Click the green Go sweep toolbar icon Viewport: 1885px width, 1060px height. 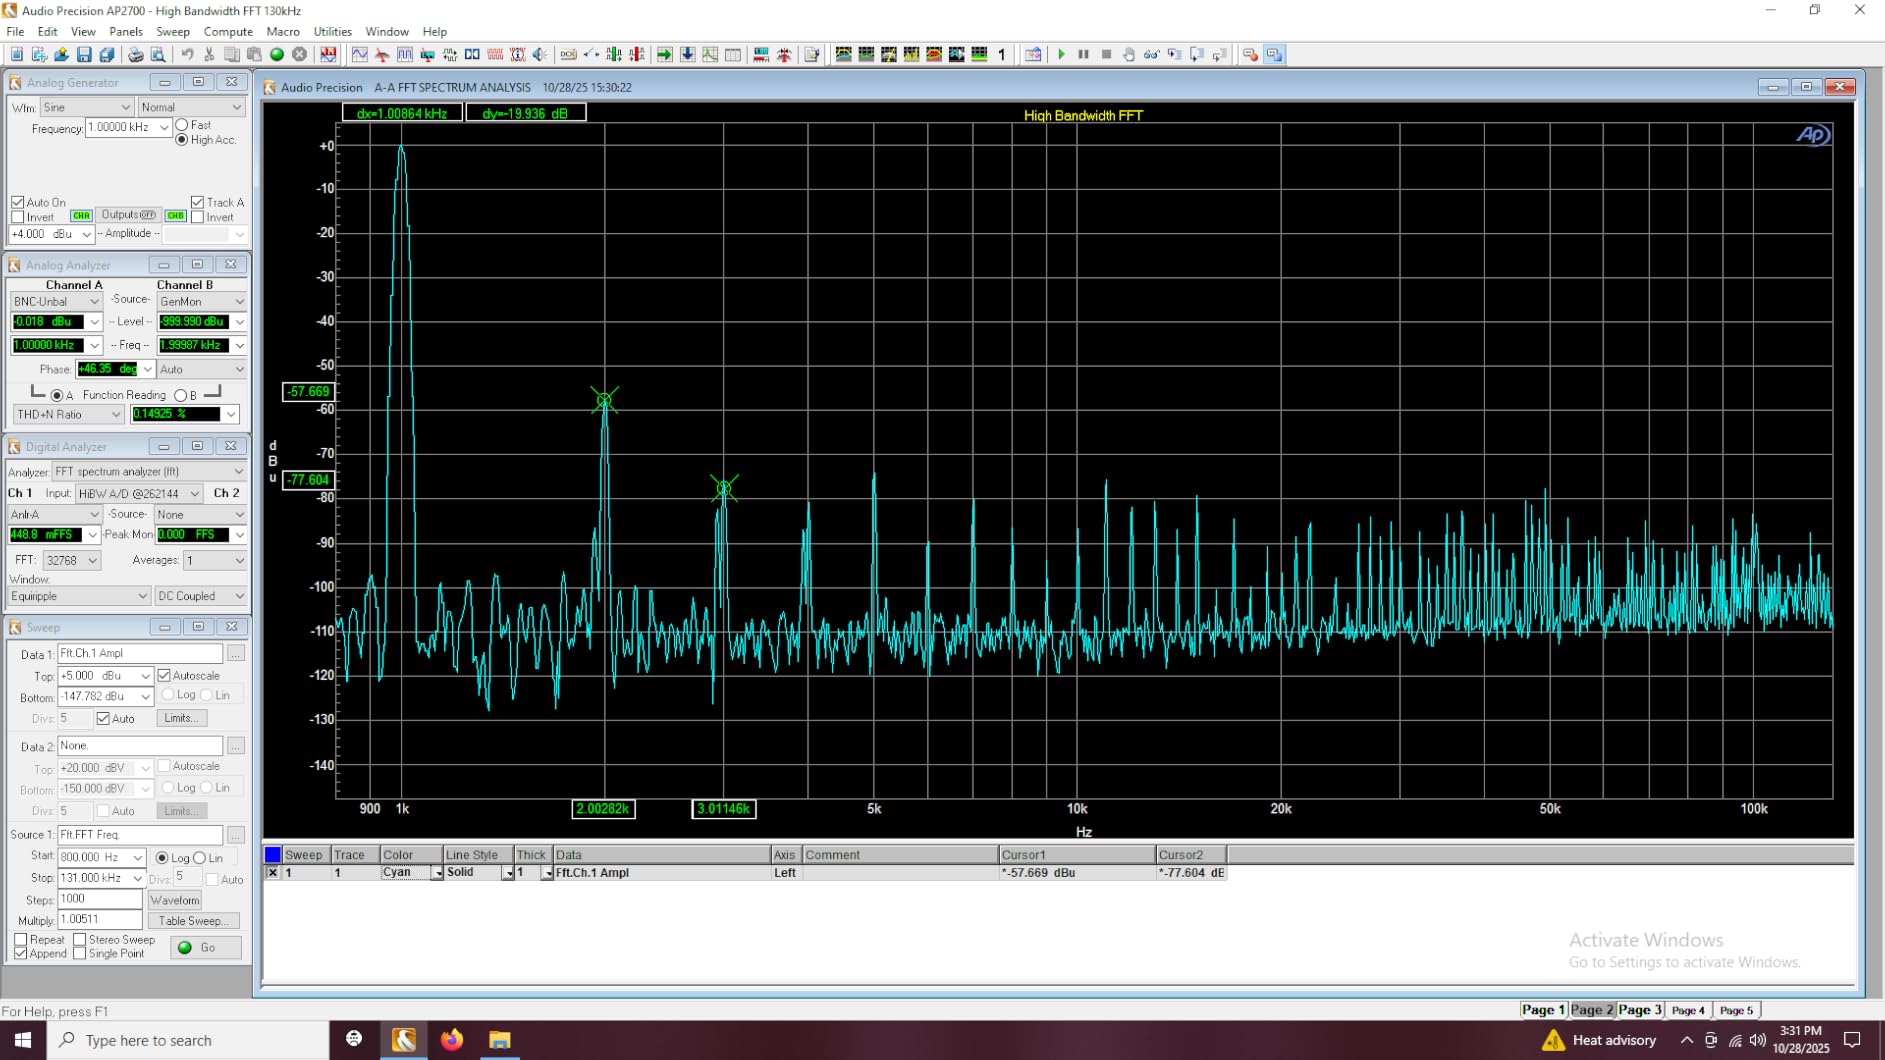pyautogui.click(x=277, y=55)
